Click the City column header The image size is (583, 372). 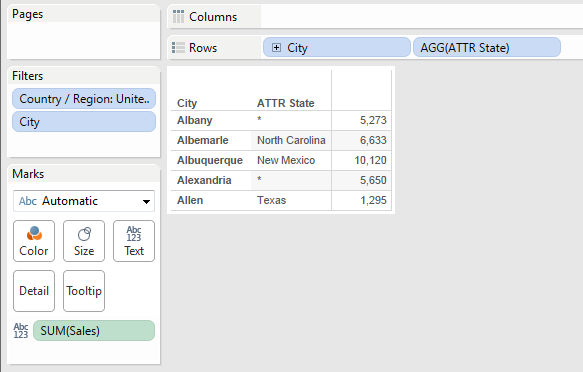(187, 103)
